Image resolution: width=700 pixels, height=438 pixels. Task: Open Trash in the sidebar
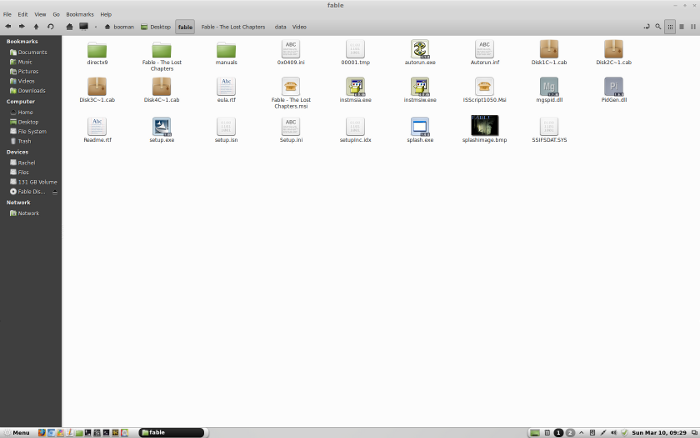(x=21, y=141)
